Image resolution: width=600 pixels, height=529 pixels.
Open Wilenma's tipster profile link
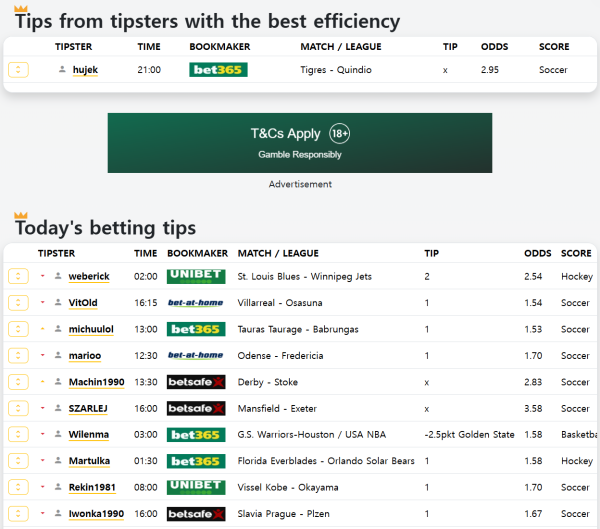[x=89, y=435]
